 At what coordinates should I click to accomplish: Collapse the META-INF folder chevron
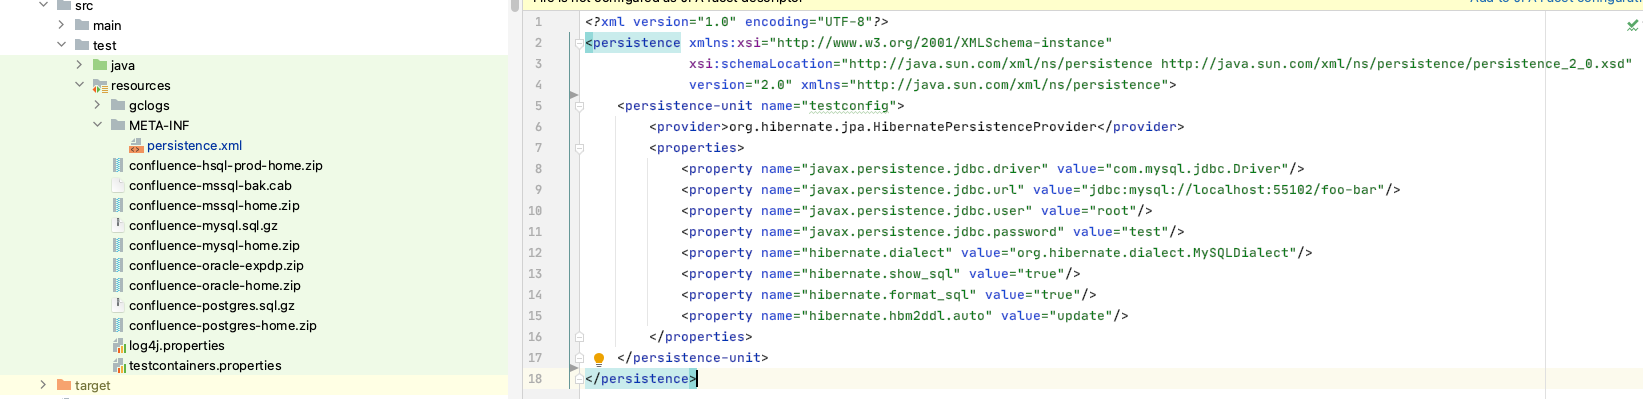98,125
